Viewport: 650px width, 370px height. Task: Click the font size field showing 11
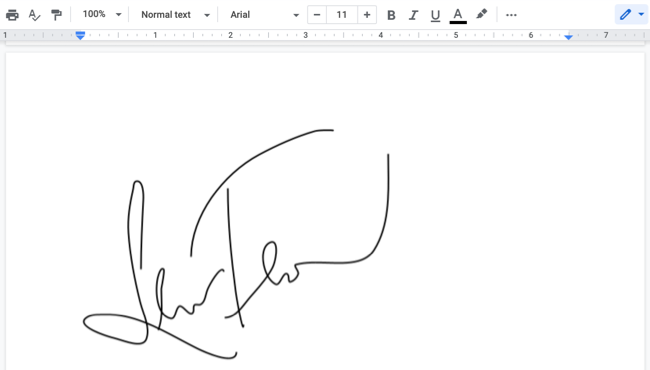342,15
